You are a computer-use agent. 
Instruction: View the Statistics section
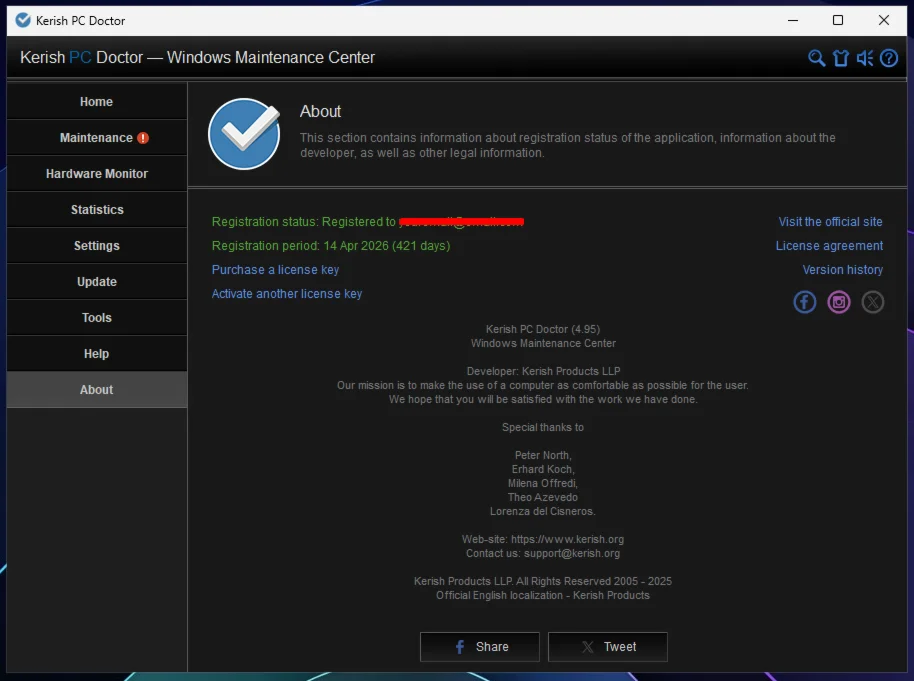click(x=97, y=210)
